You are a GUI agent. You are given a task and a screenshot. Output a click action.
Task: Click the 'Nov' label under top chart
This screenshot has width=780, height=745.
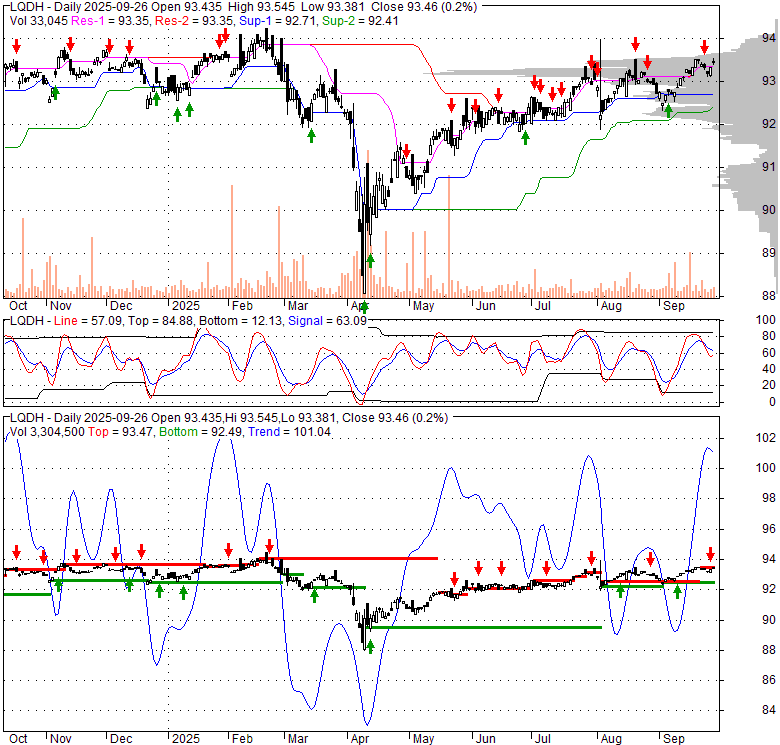[x=61, y=306]
